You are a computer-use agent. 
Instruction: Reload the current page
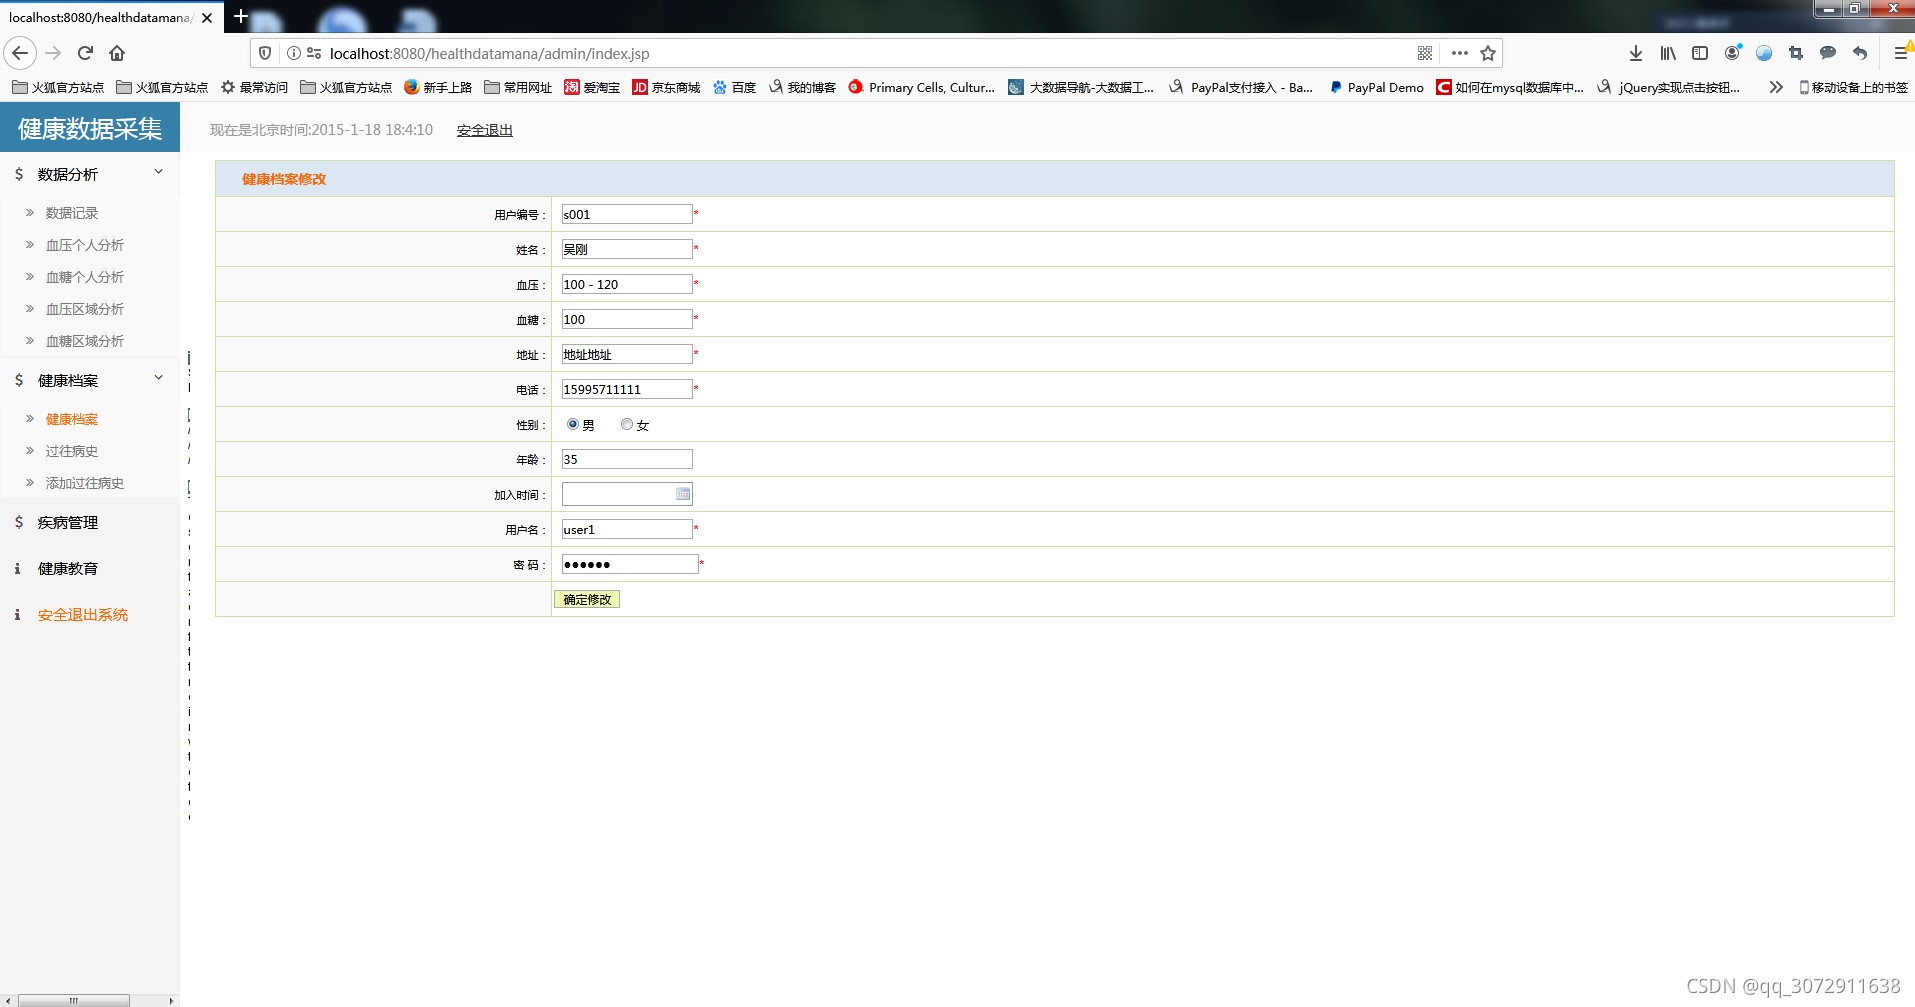85,53
